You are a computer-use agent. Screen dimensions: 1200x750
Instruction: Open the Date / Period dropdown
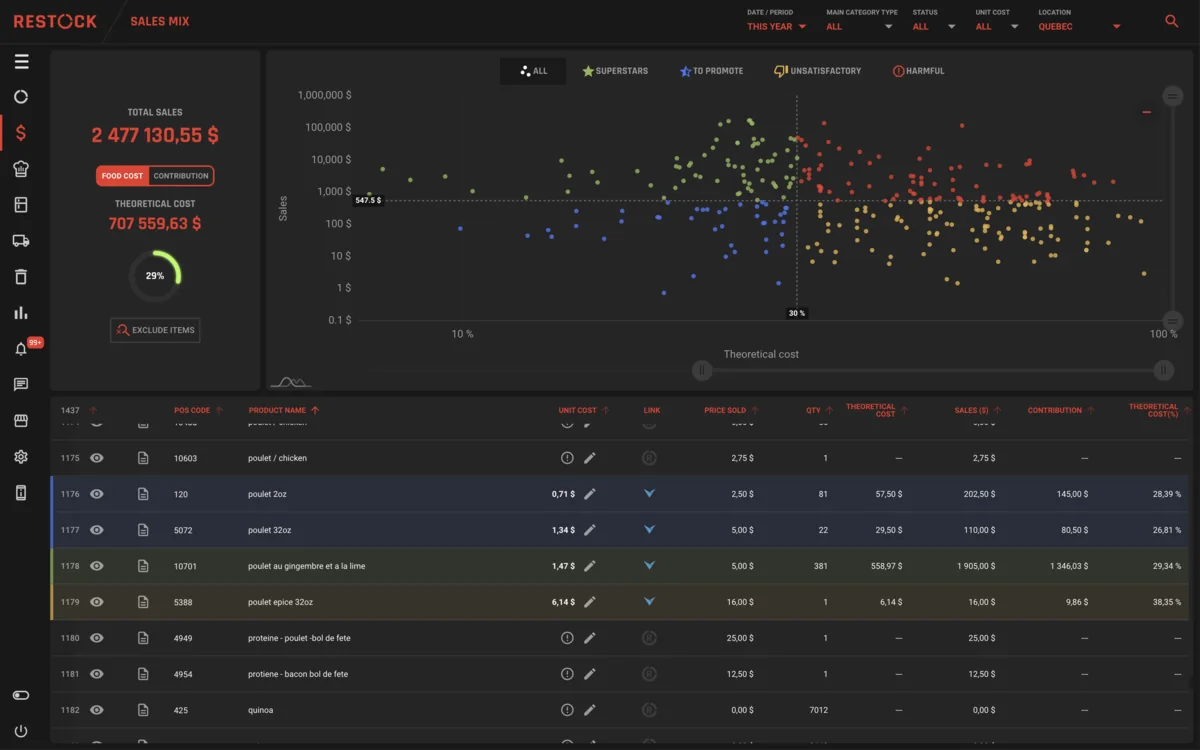tap(777, 27)
